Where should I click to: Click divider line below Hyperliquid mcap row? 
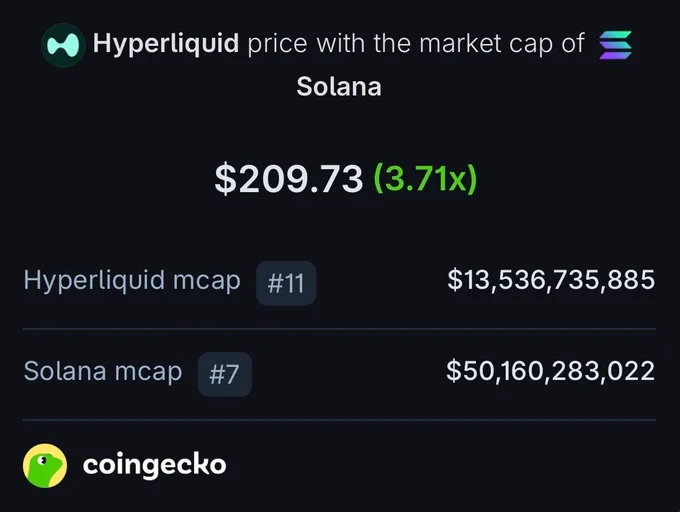(339, 329)
